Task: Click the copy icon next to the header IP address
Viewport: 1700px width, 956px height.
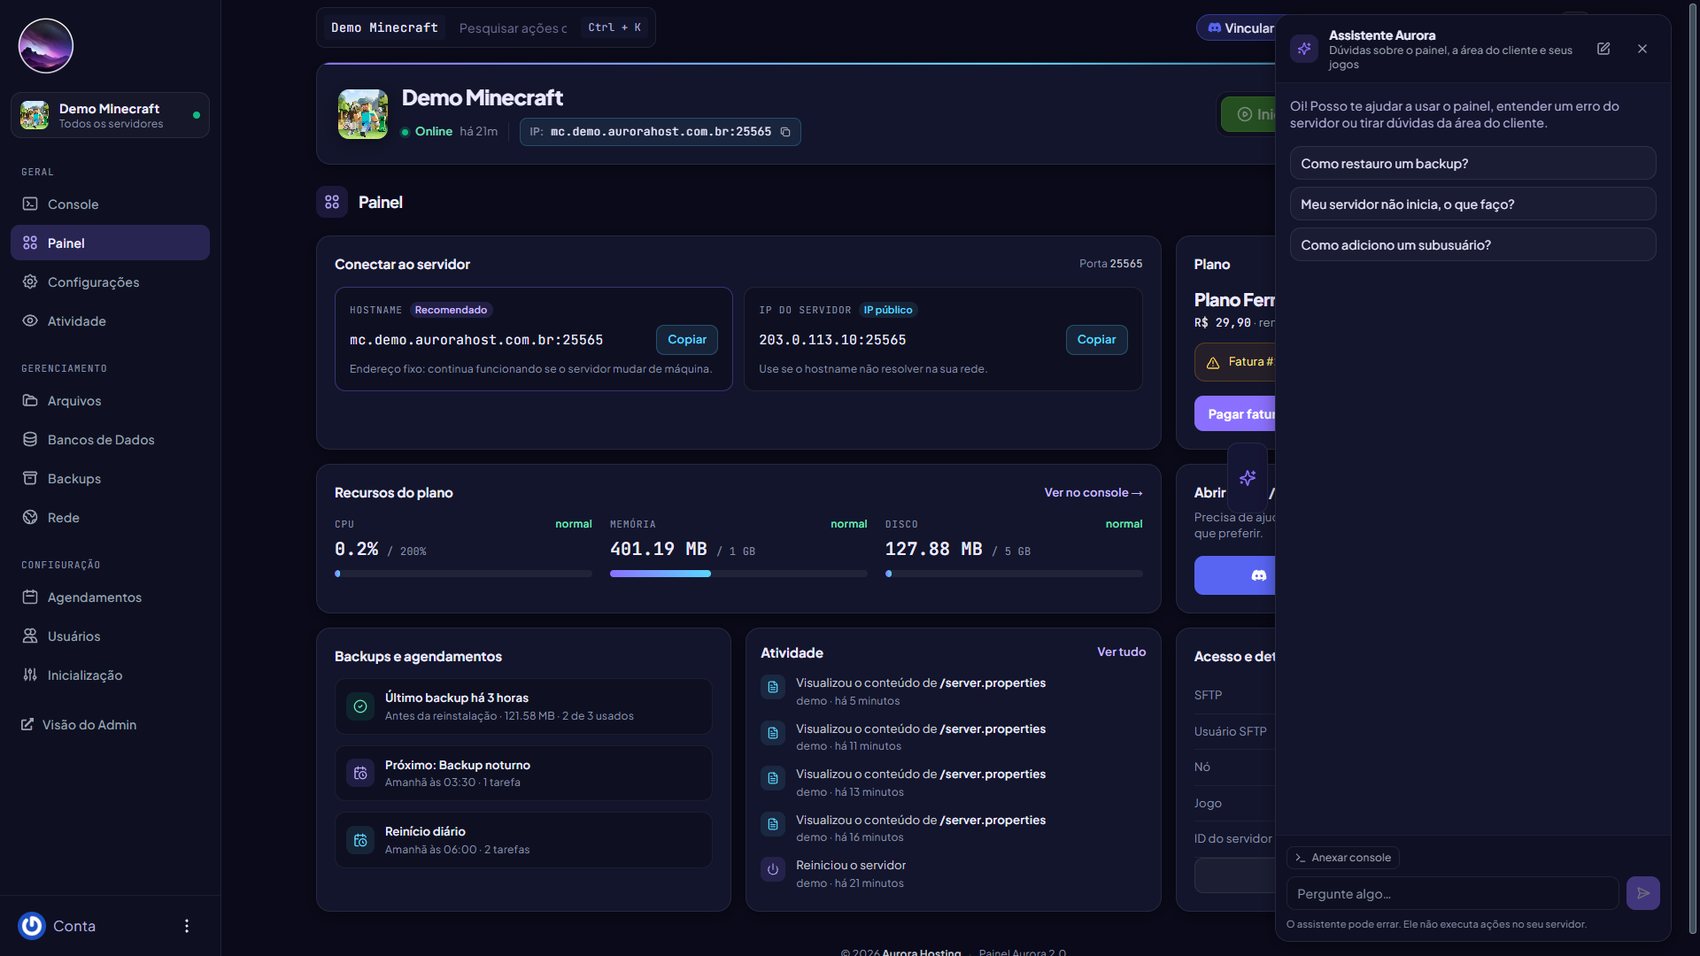Action: tap(785, 132)
